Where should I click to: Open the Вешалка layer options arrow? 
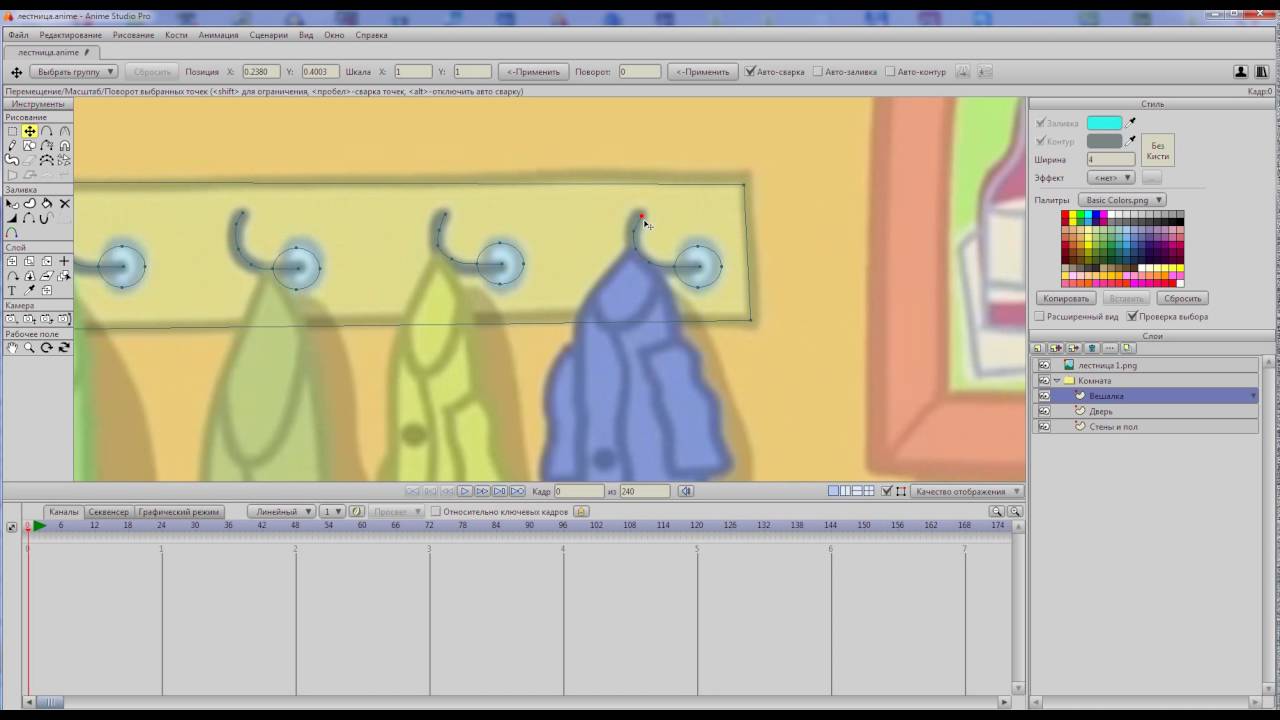tap(1253, 396)
